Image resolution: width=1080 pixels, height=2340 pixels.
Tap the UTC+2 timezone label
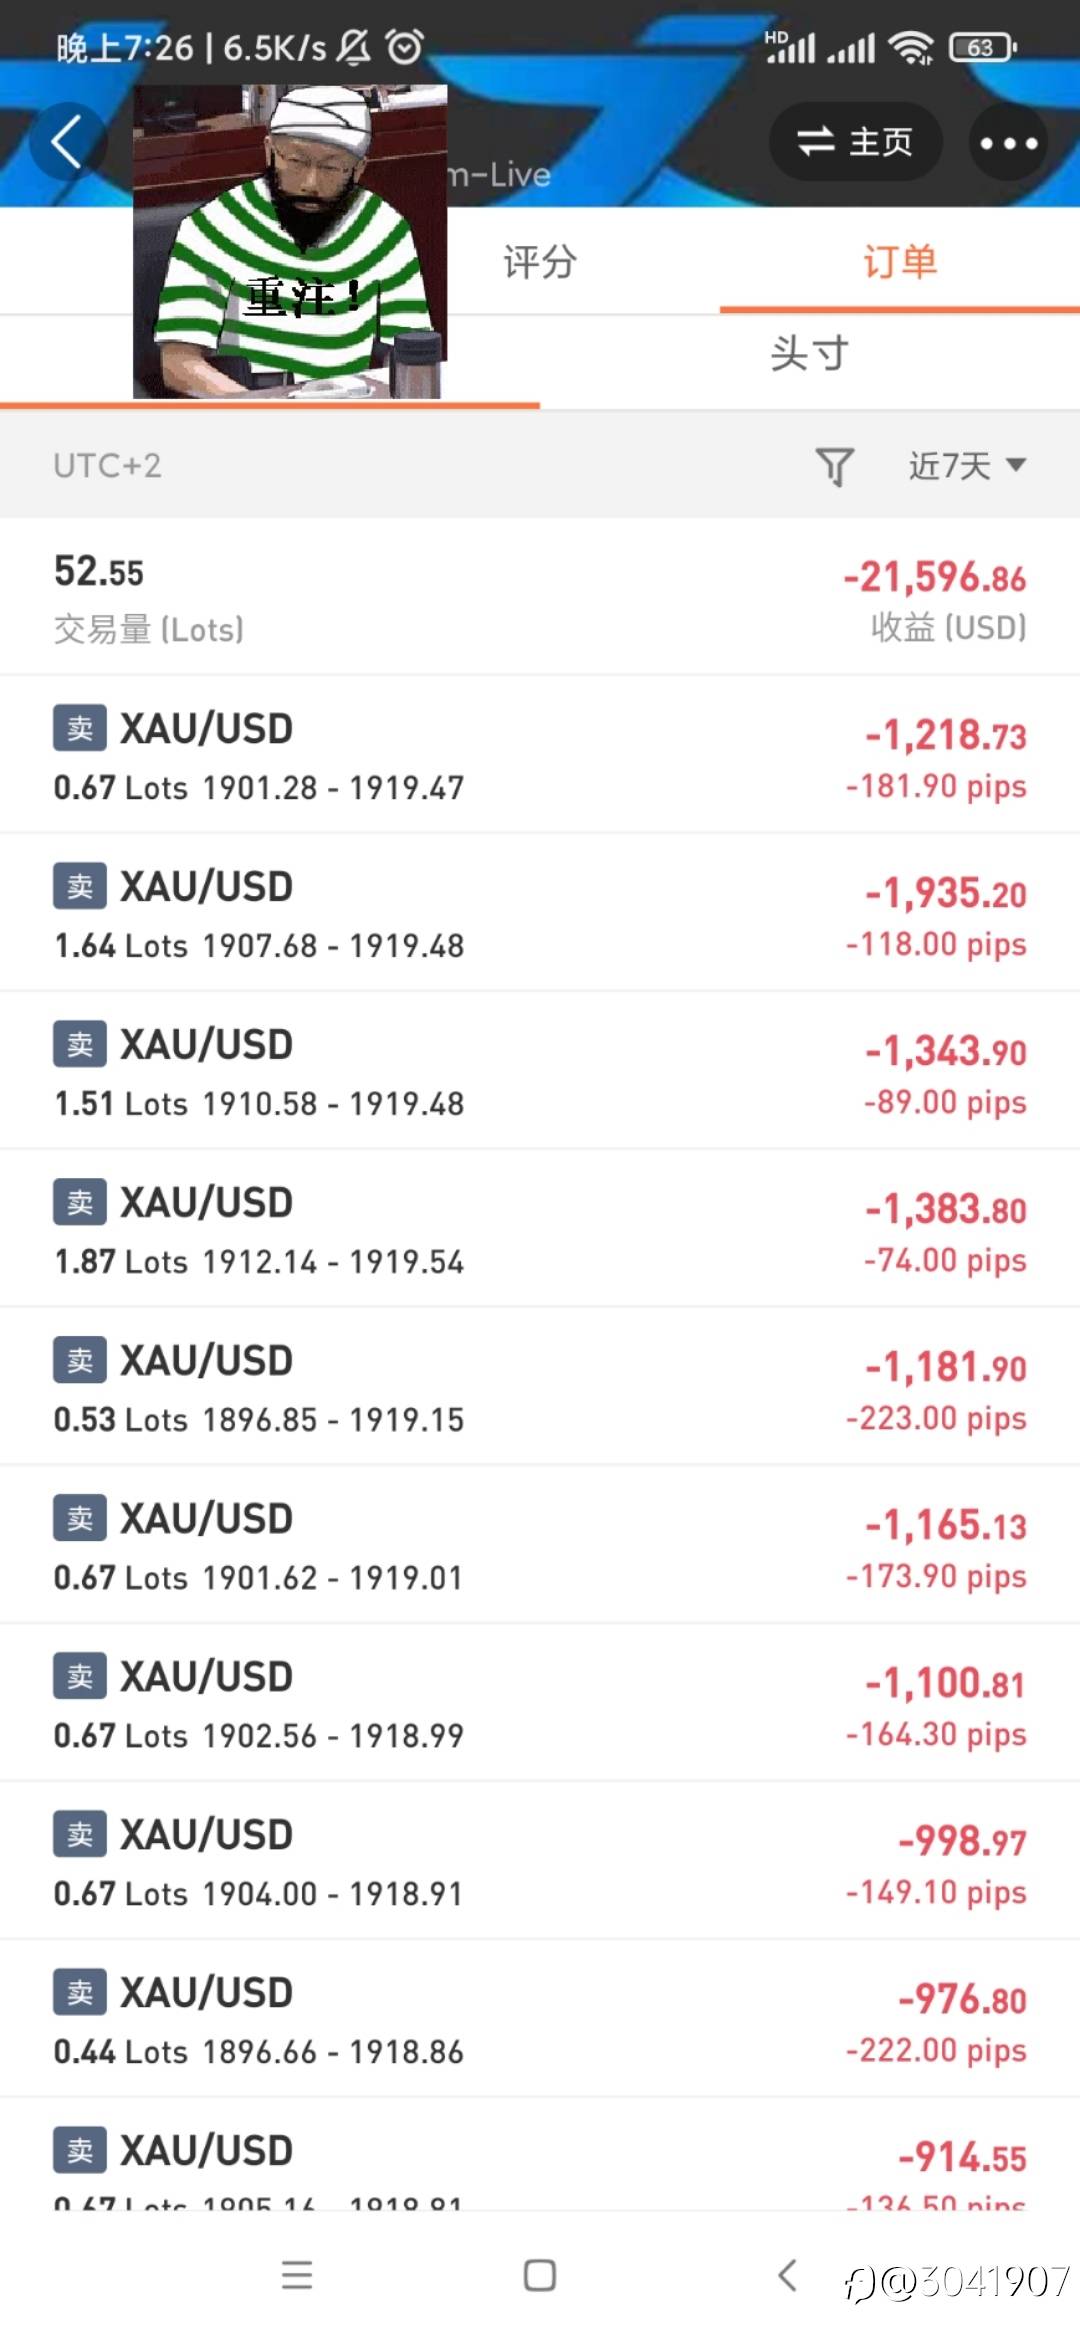[x=107, y=466]
